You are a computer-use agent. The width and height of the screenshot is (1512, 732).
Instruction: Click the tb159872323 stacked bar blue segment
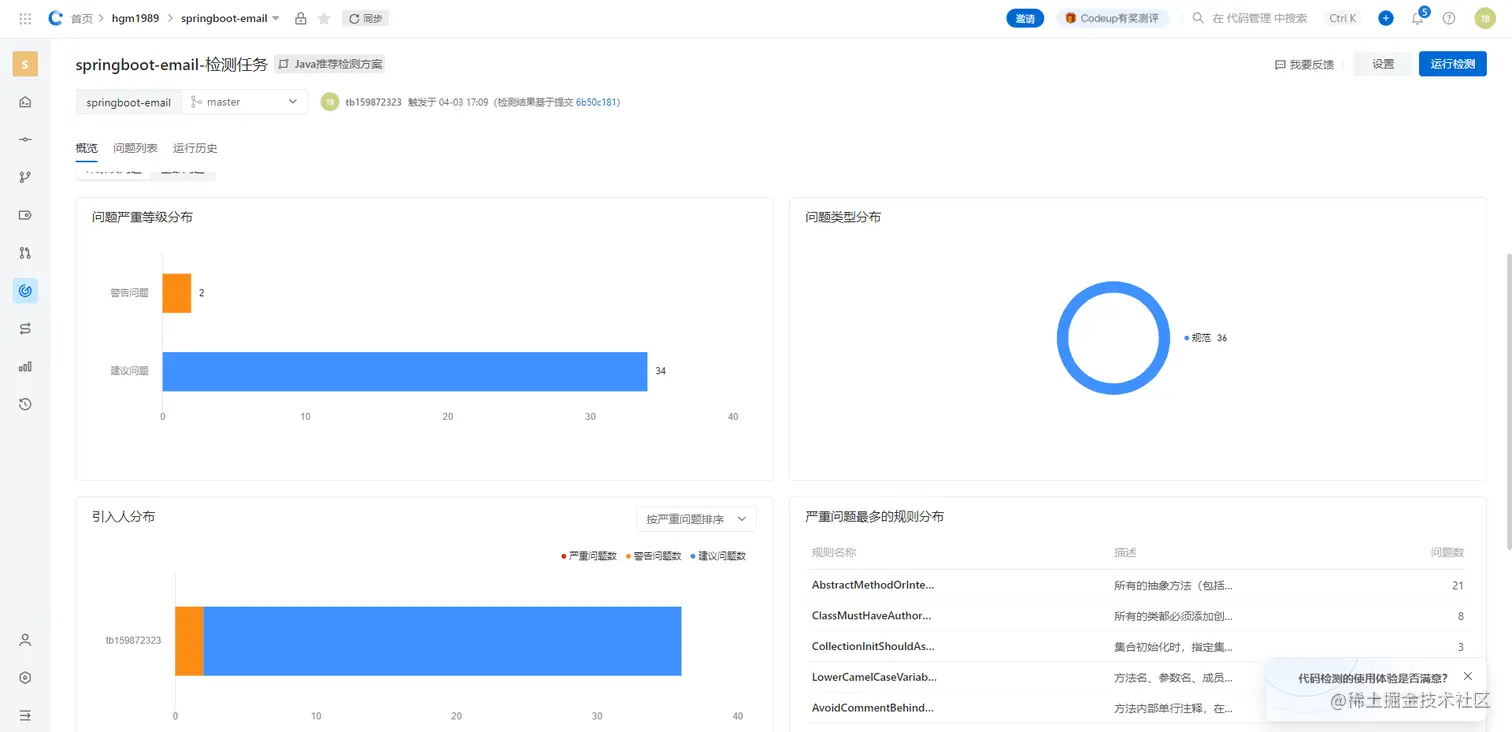[x=442, y=641]
